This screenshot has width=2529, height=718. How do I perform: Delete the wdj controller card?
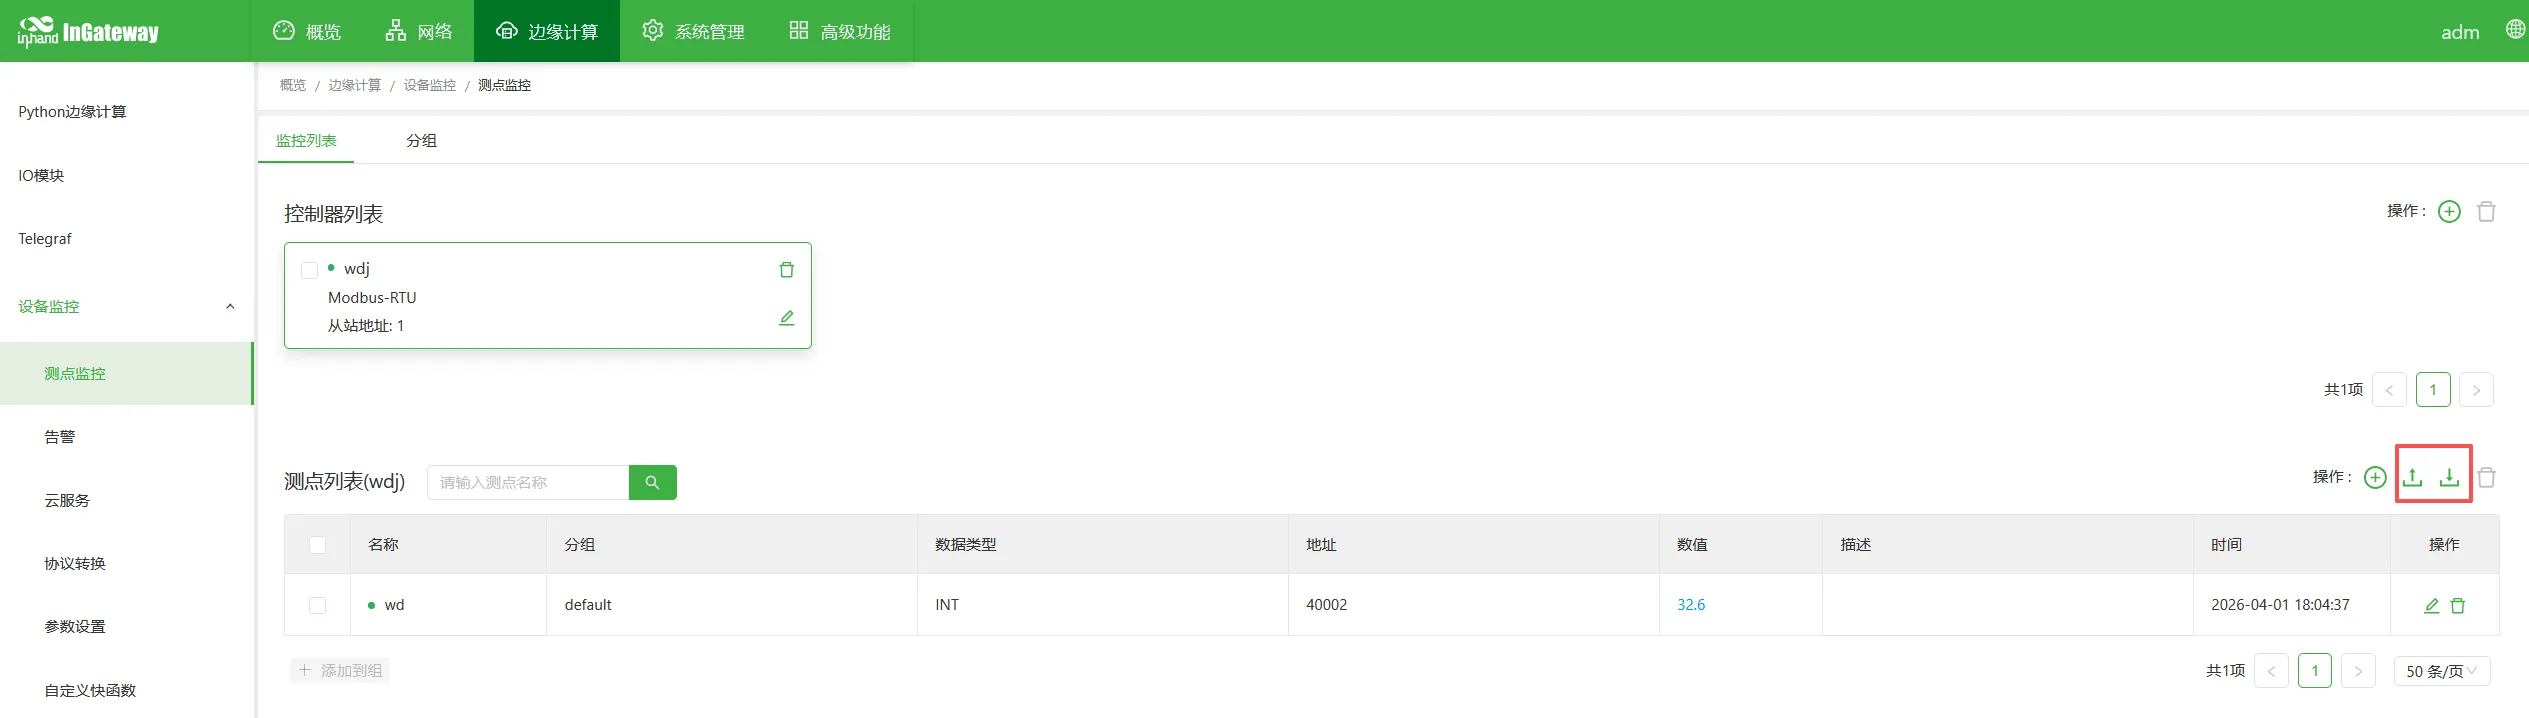[787, 270]
